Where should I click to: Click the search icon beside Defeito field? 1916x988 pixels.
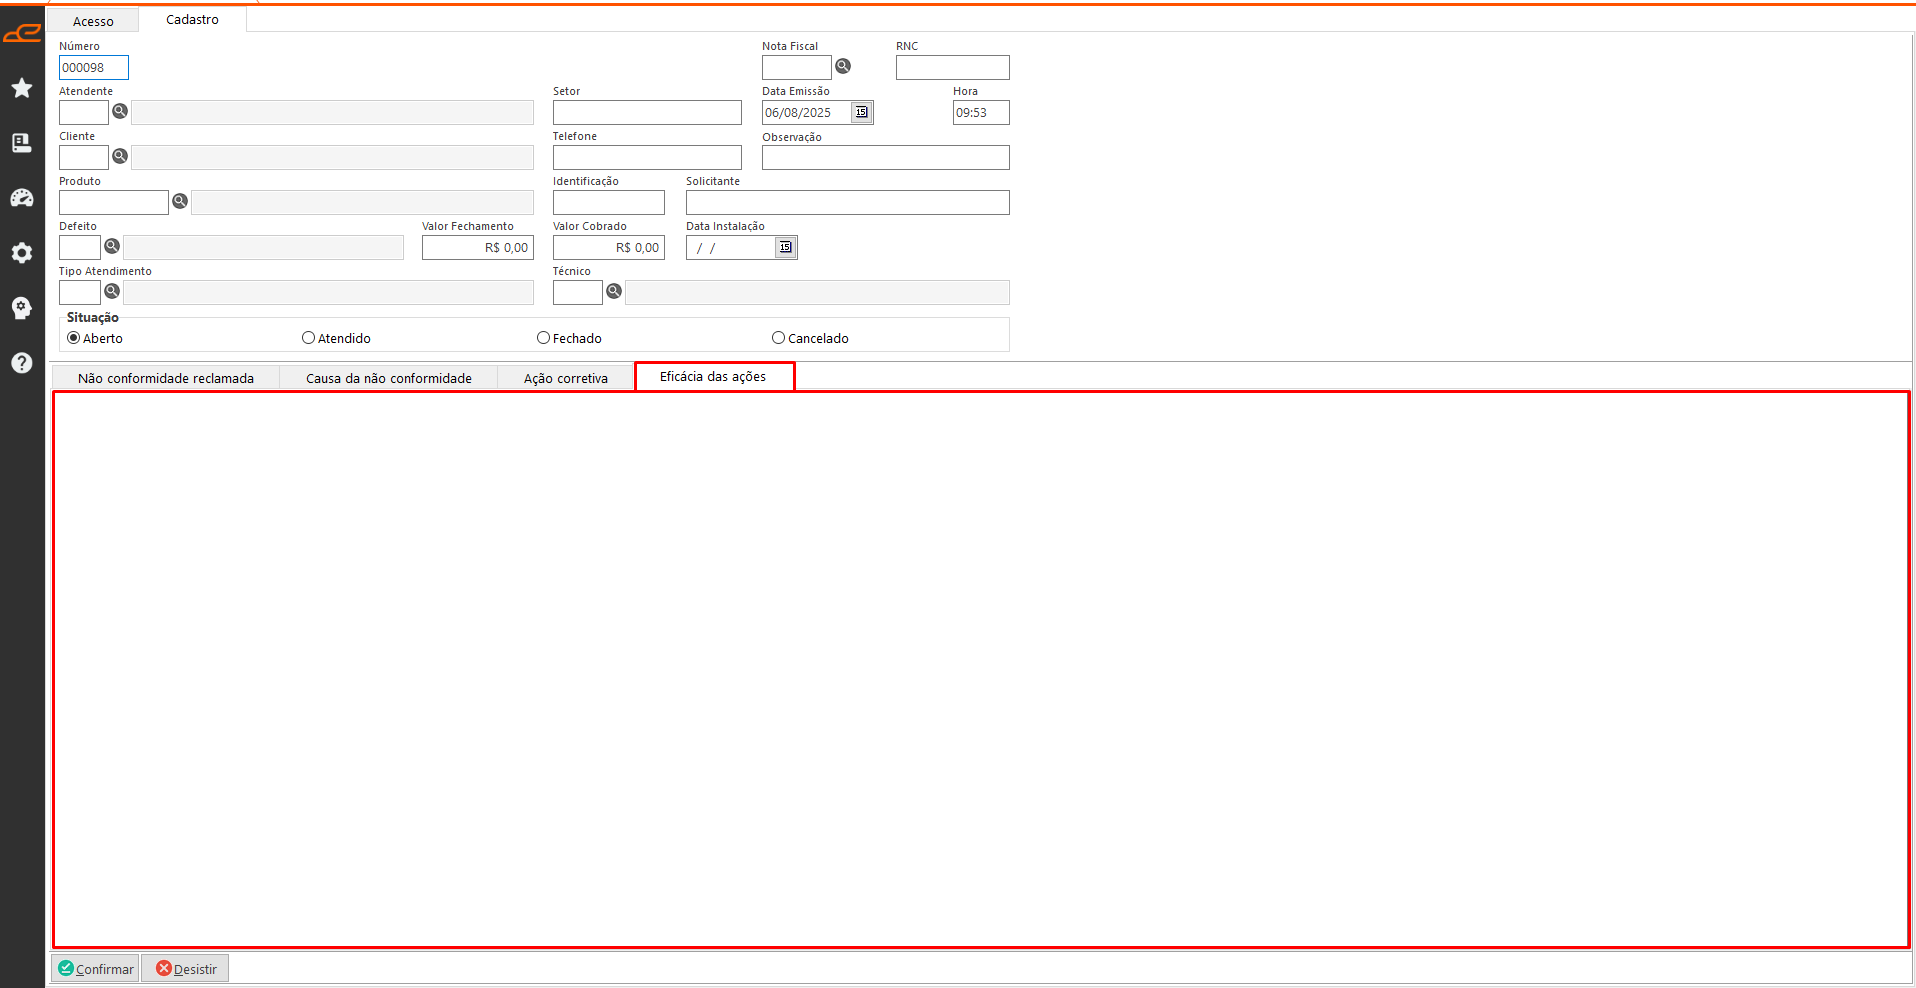[112, 246]
